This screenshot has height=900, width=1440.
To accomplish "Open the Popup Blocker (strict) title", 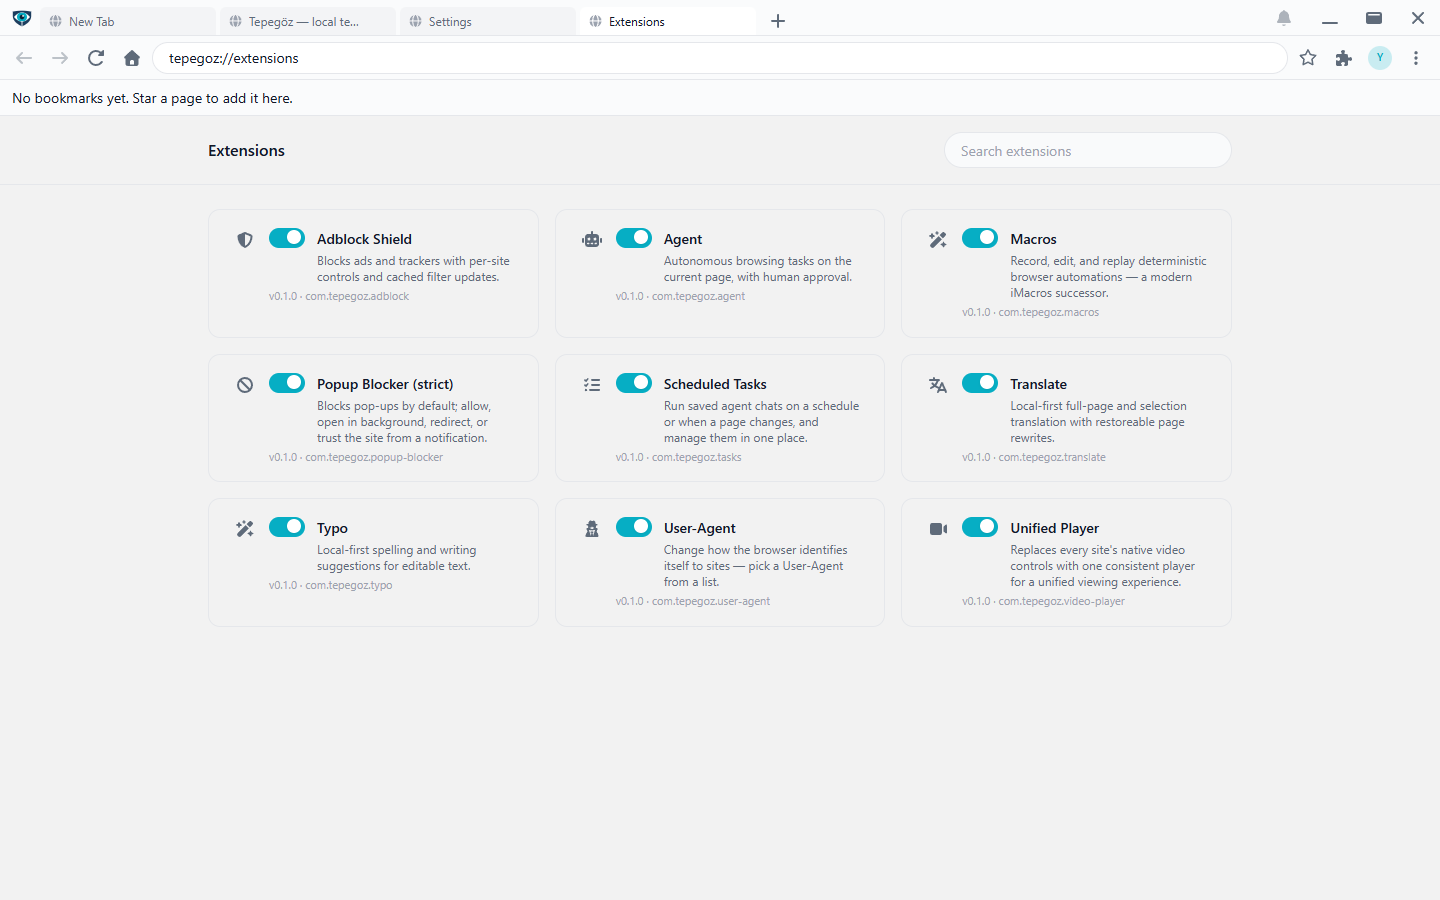I will coord(385,384).
